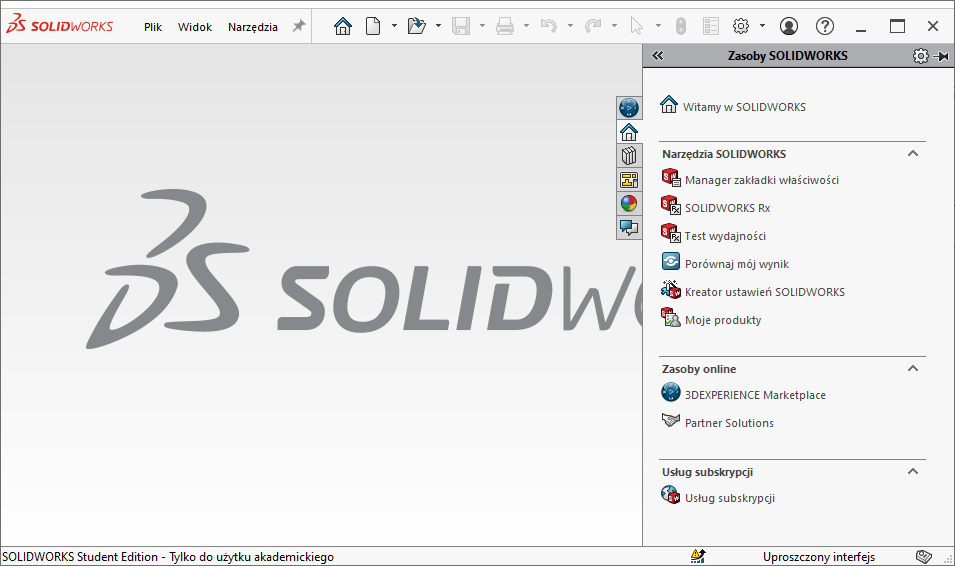The width and height of the screenshot is (955, 566).
Task: Collapse the task pane with double chevron
Action: pos(657,57)
